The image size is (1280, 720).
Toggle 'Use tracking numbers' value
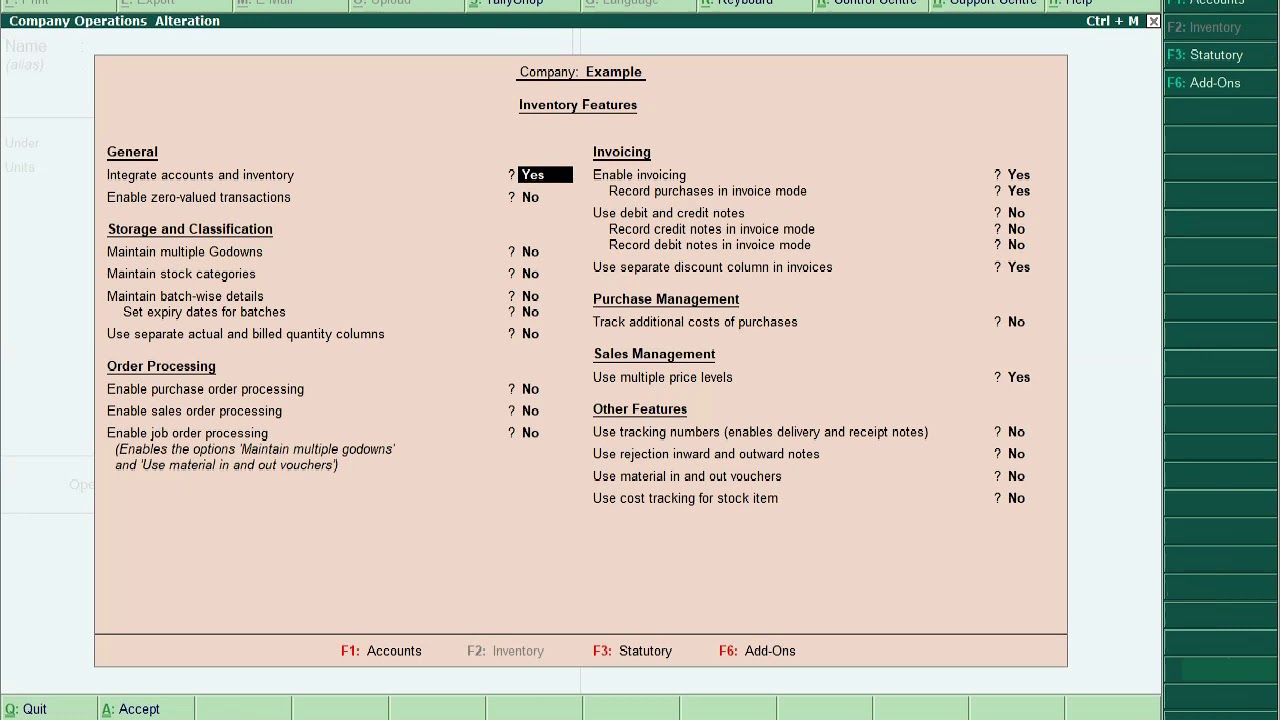pyautogui.click(x=1016, y=432)
